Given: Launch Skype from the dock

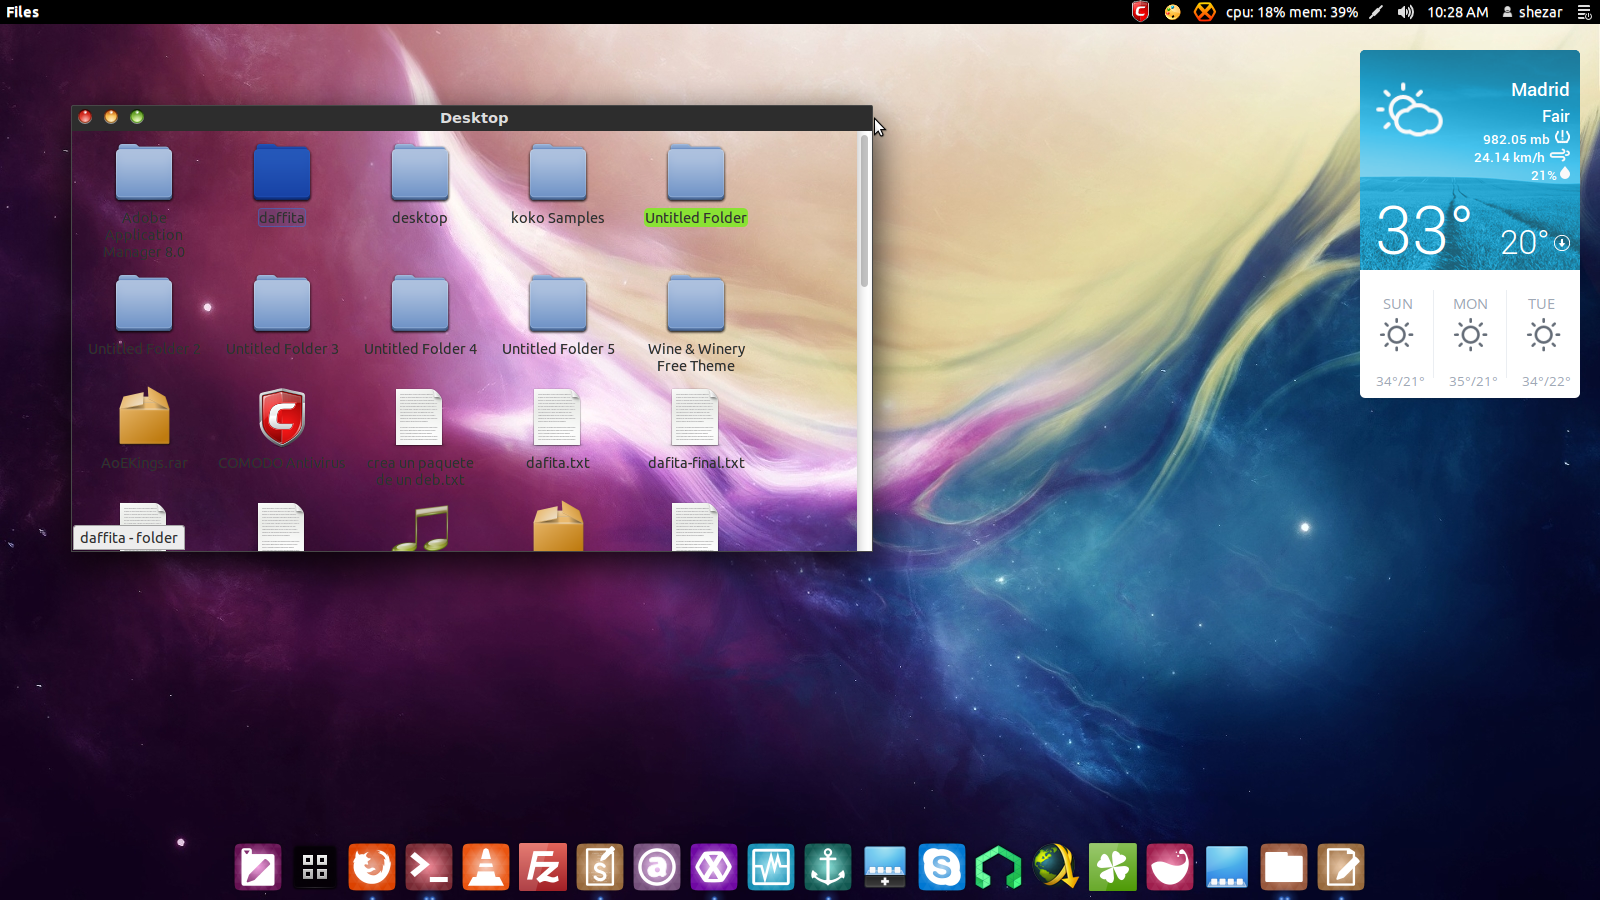Looking at the screenshot, I should click(x=942, y=867).
